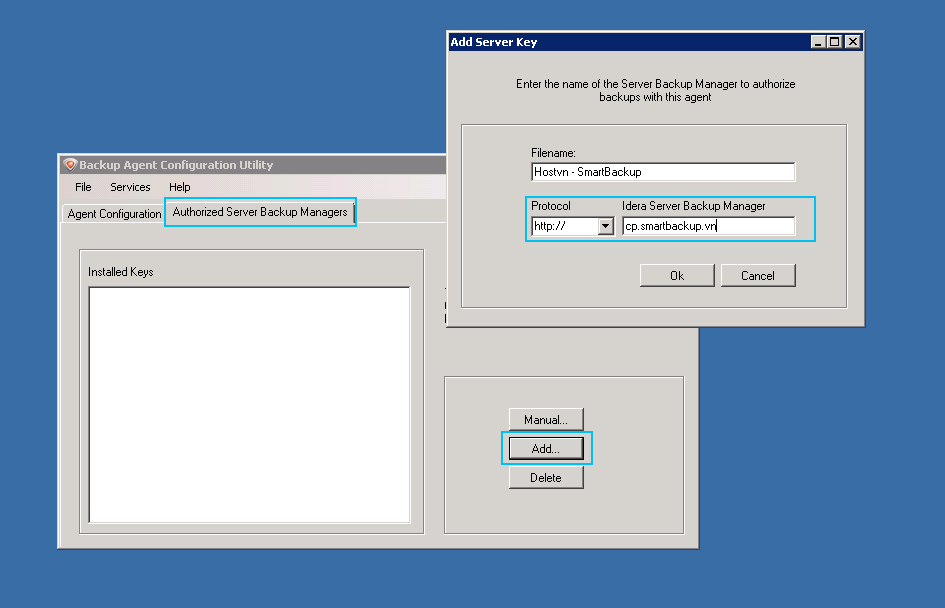Switch to the Agent Configuration tab

pyautogui.click(x=114, y=214)
